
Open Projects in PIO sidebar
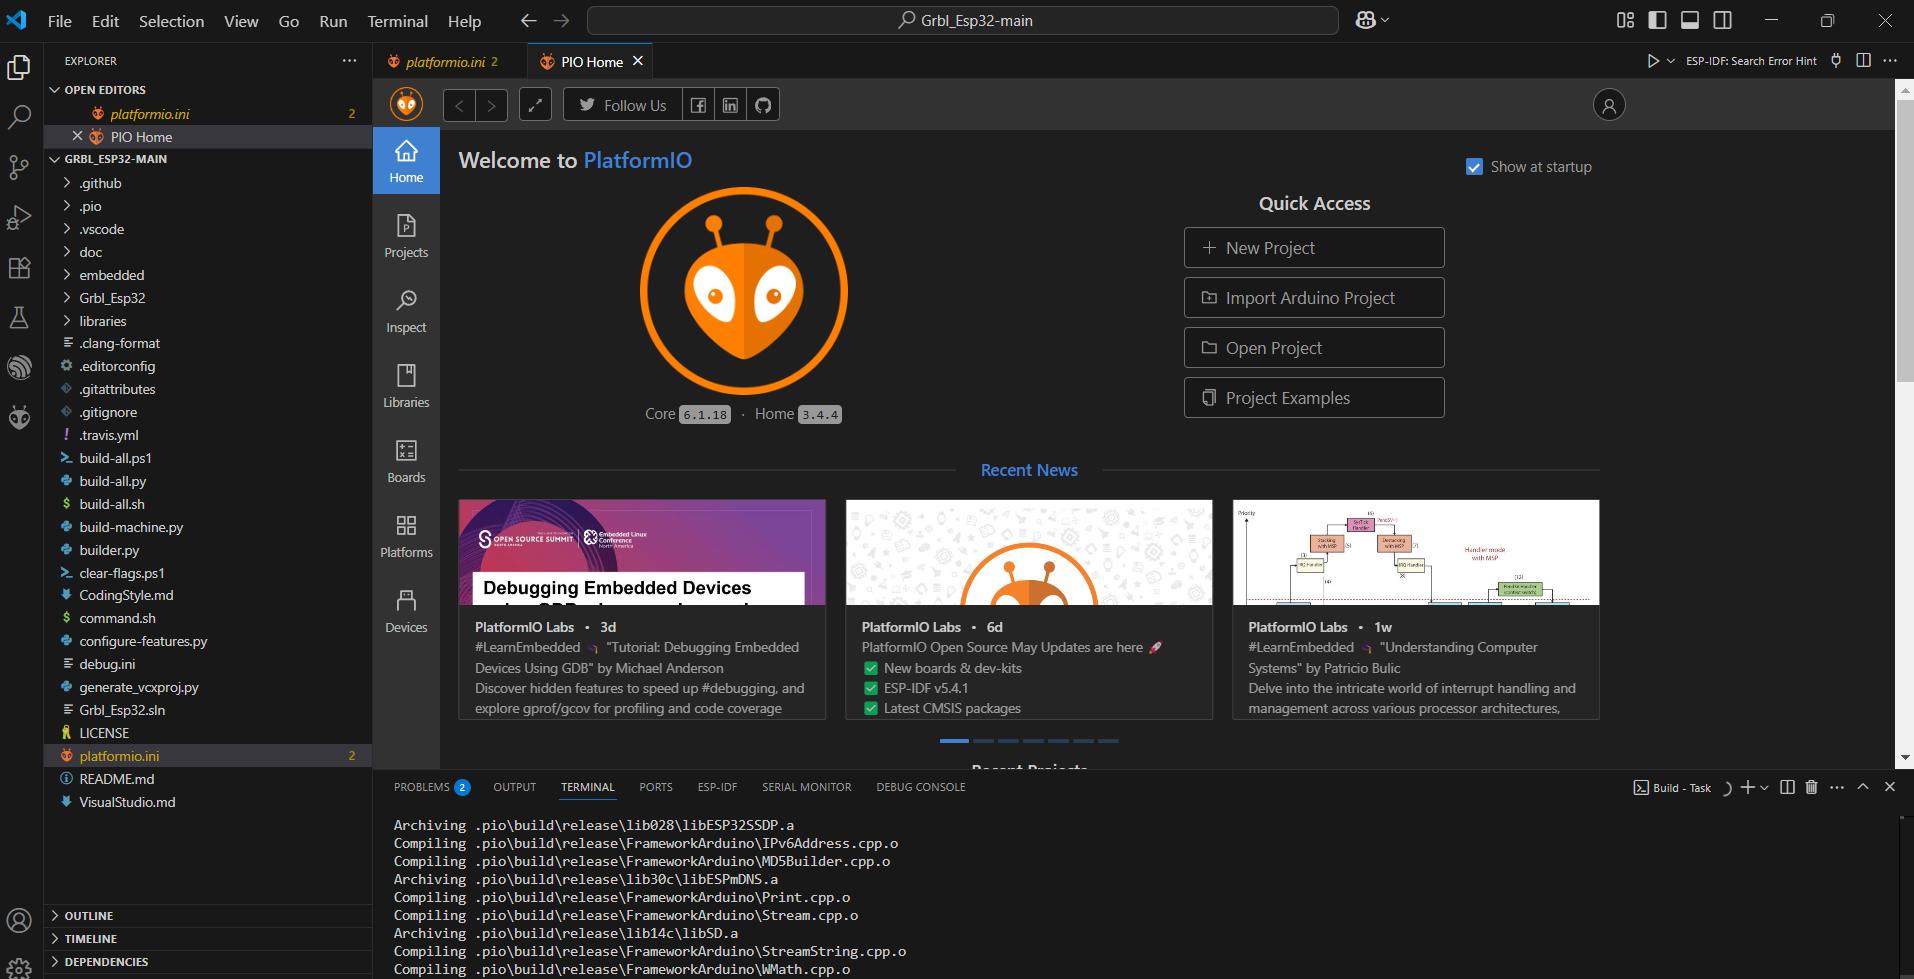coord(406,236)
